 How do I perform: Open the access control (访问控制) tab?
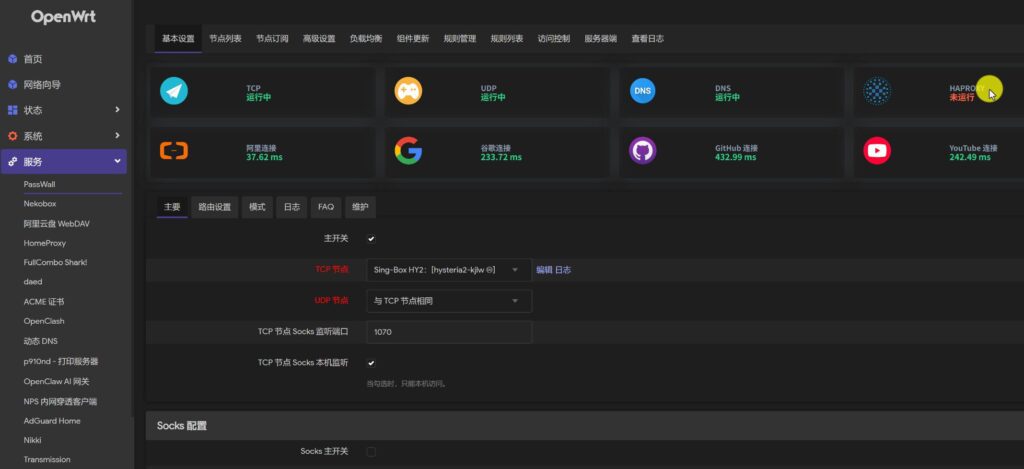click(x=554, y=39)
